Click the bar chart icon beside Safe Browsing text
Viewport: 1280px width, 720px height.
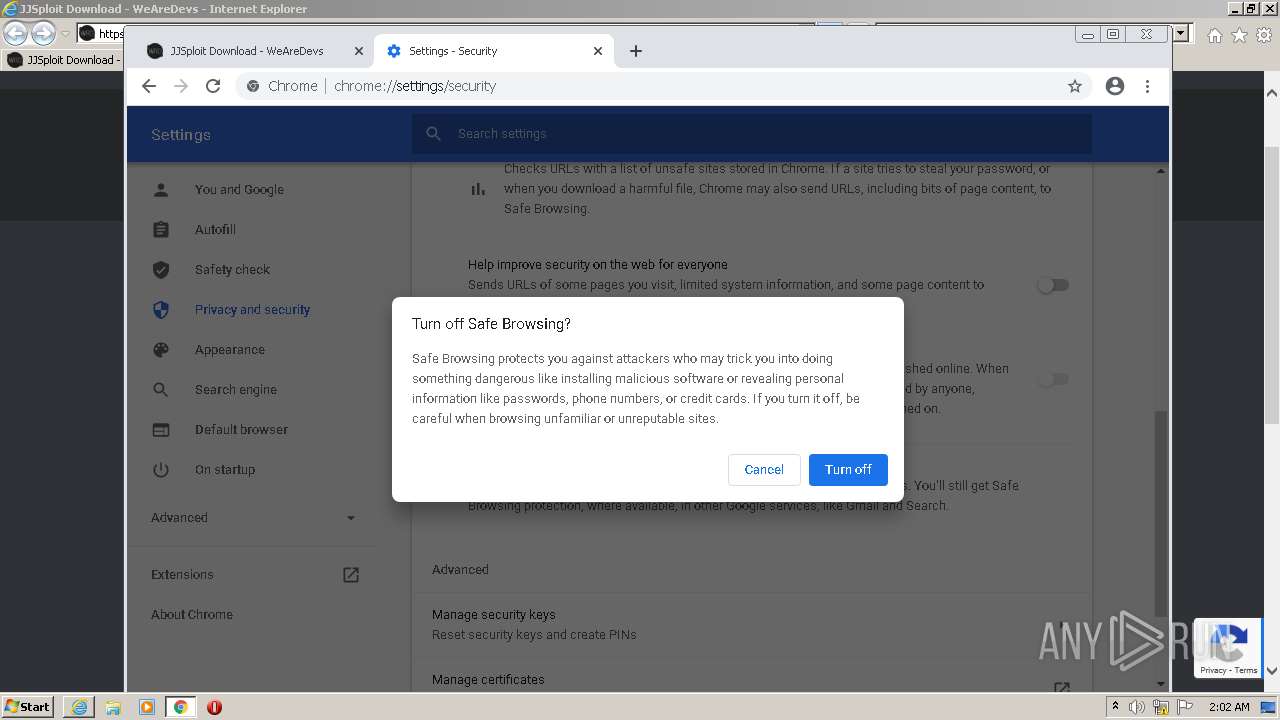point(478,189)
